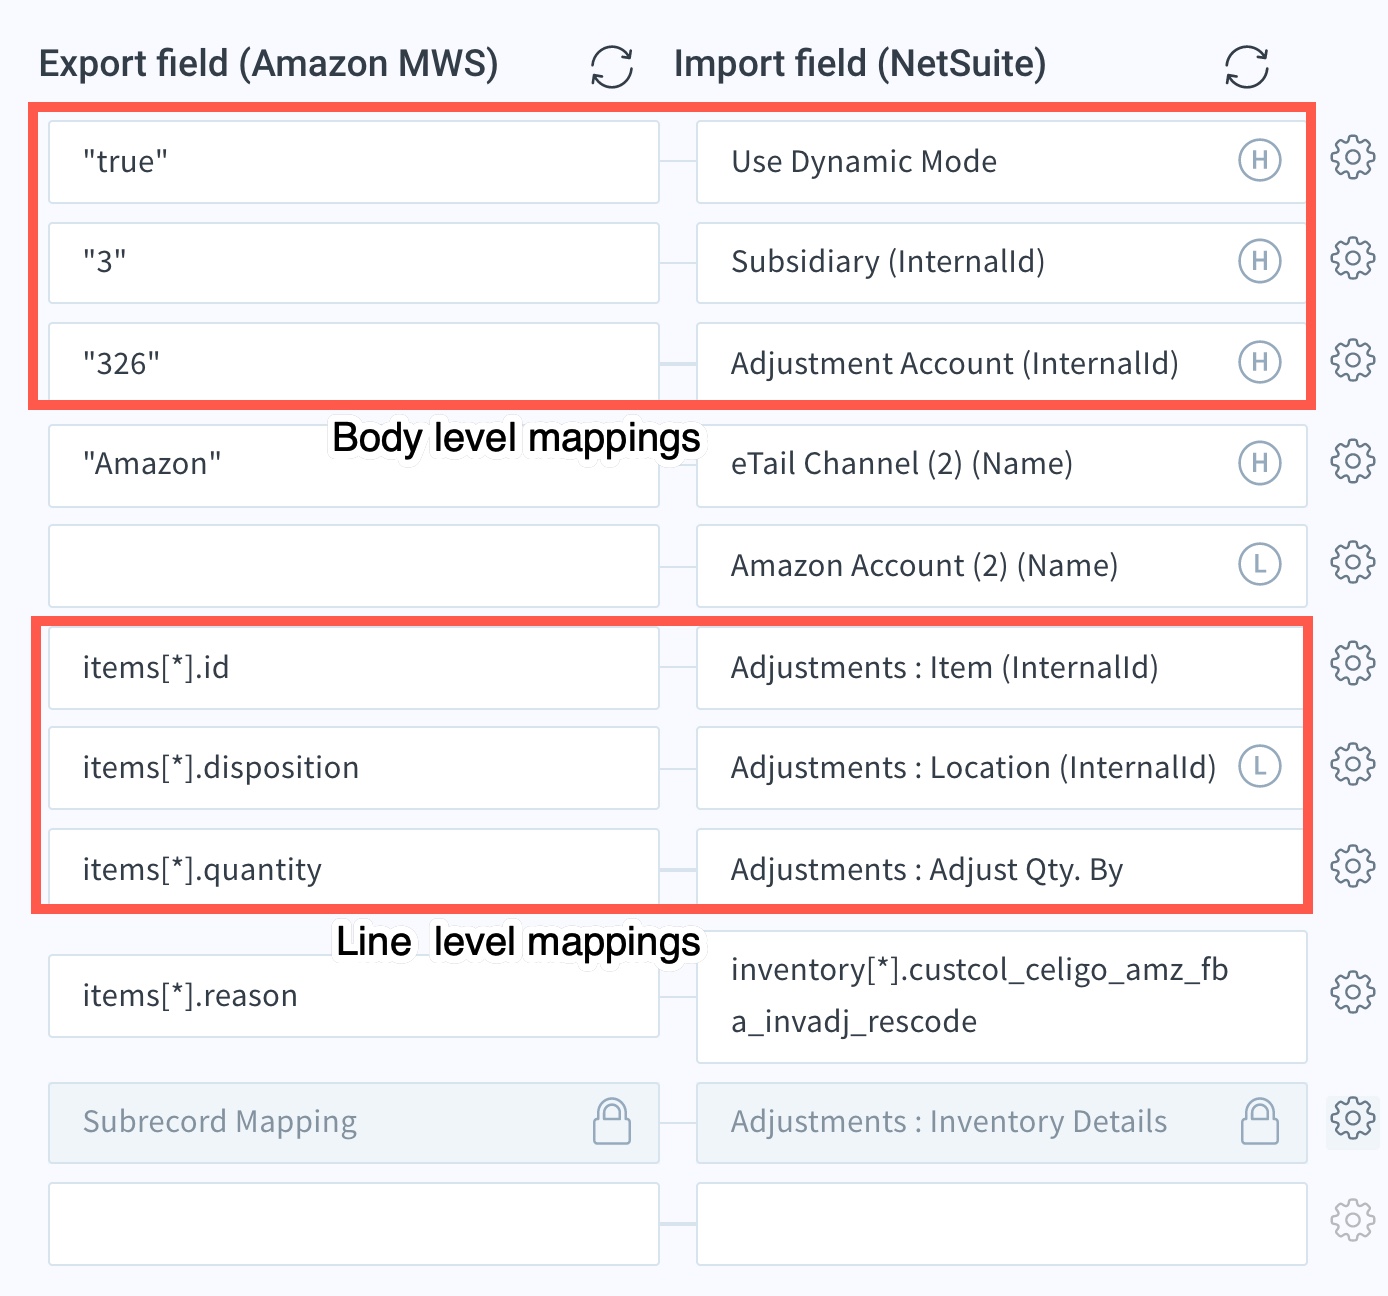The image size is (1388, 1296).
Task: Click the "true" export field input
Action: click(353, 162)
